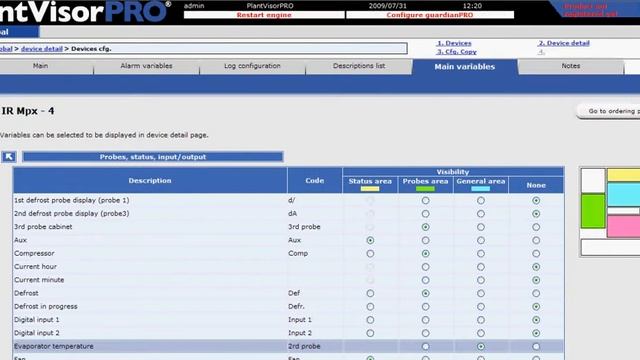Image resolution: width=640 pixels, height=360 pixels.
Task: Click the 'dA' code cell
Action: click(x=293, y=214)
